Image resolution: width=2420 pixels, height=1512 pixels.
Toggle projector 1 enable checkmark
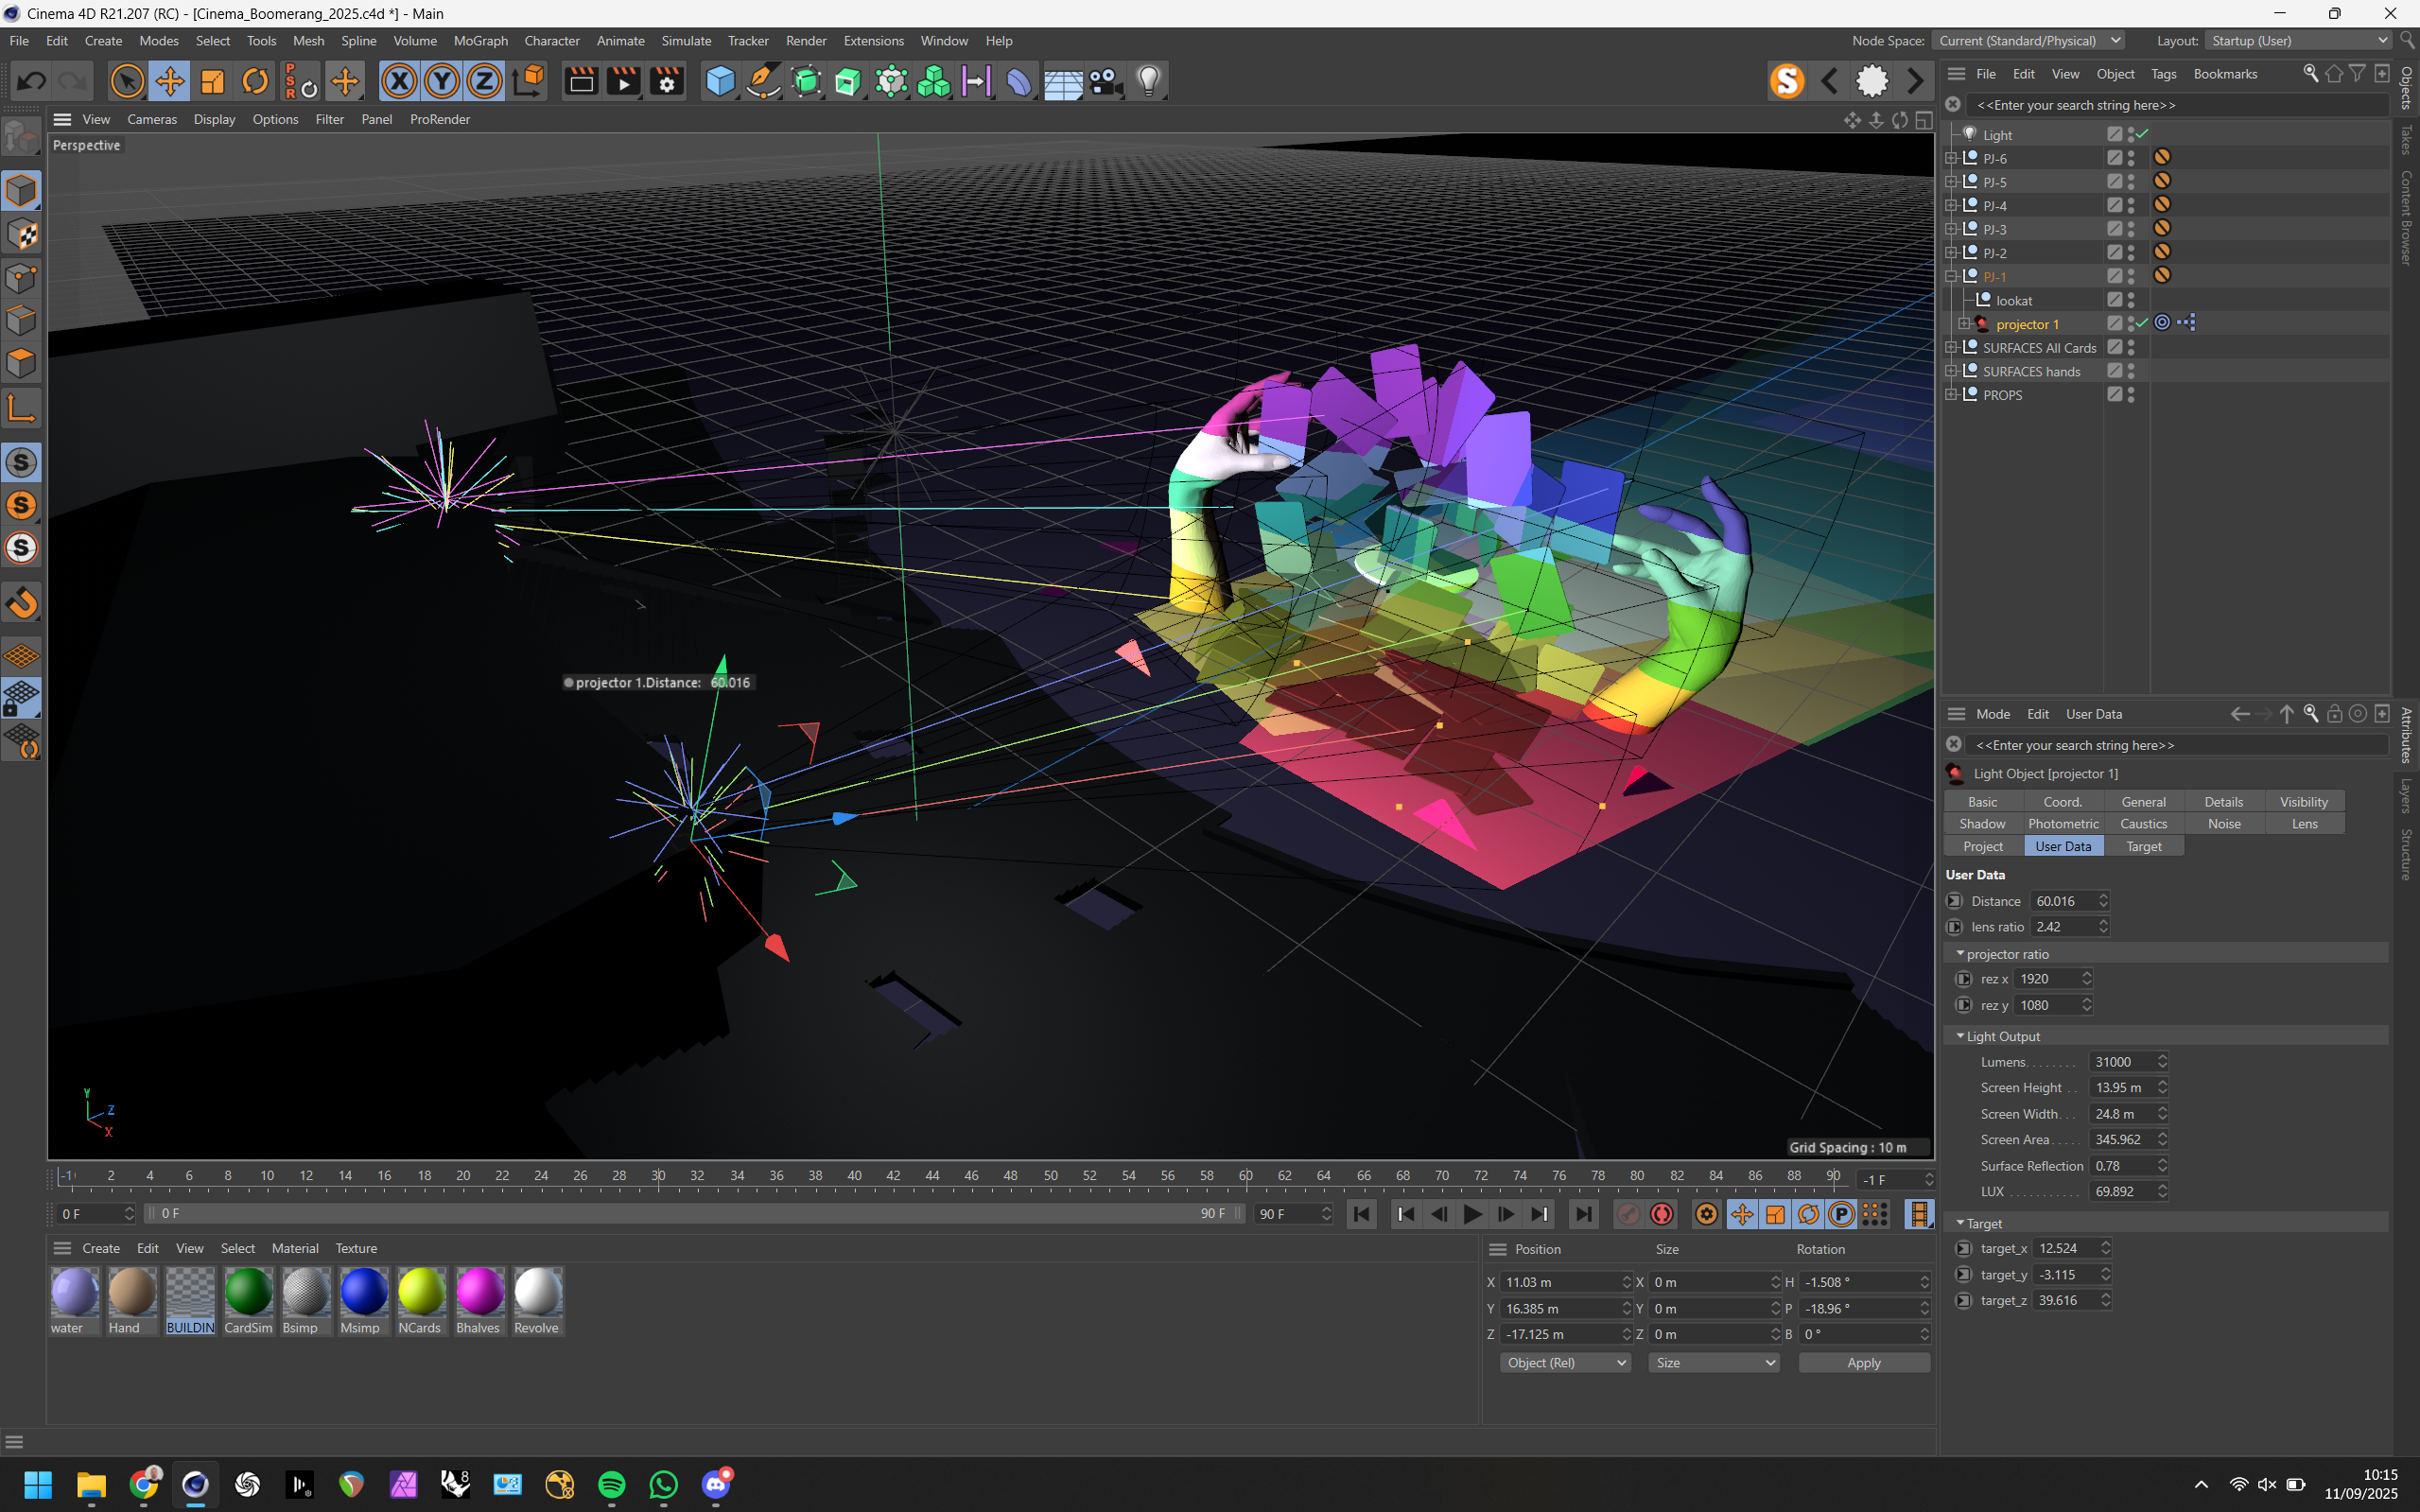2142,323
